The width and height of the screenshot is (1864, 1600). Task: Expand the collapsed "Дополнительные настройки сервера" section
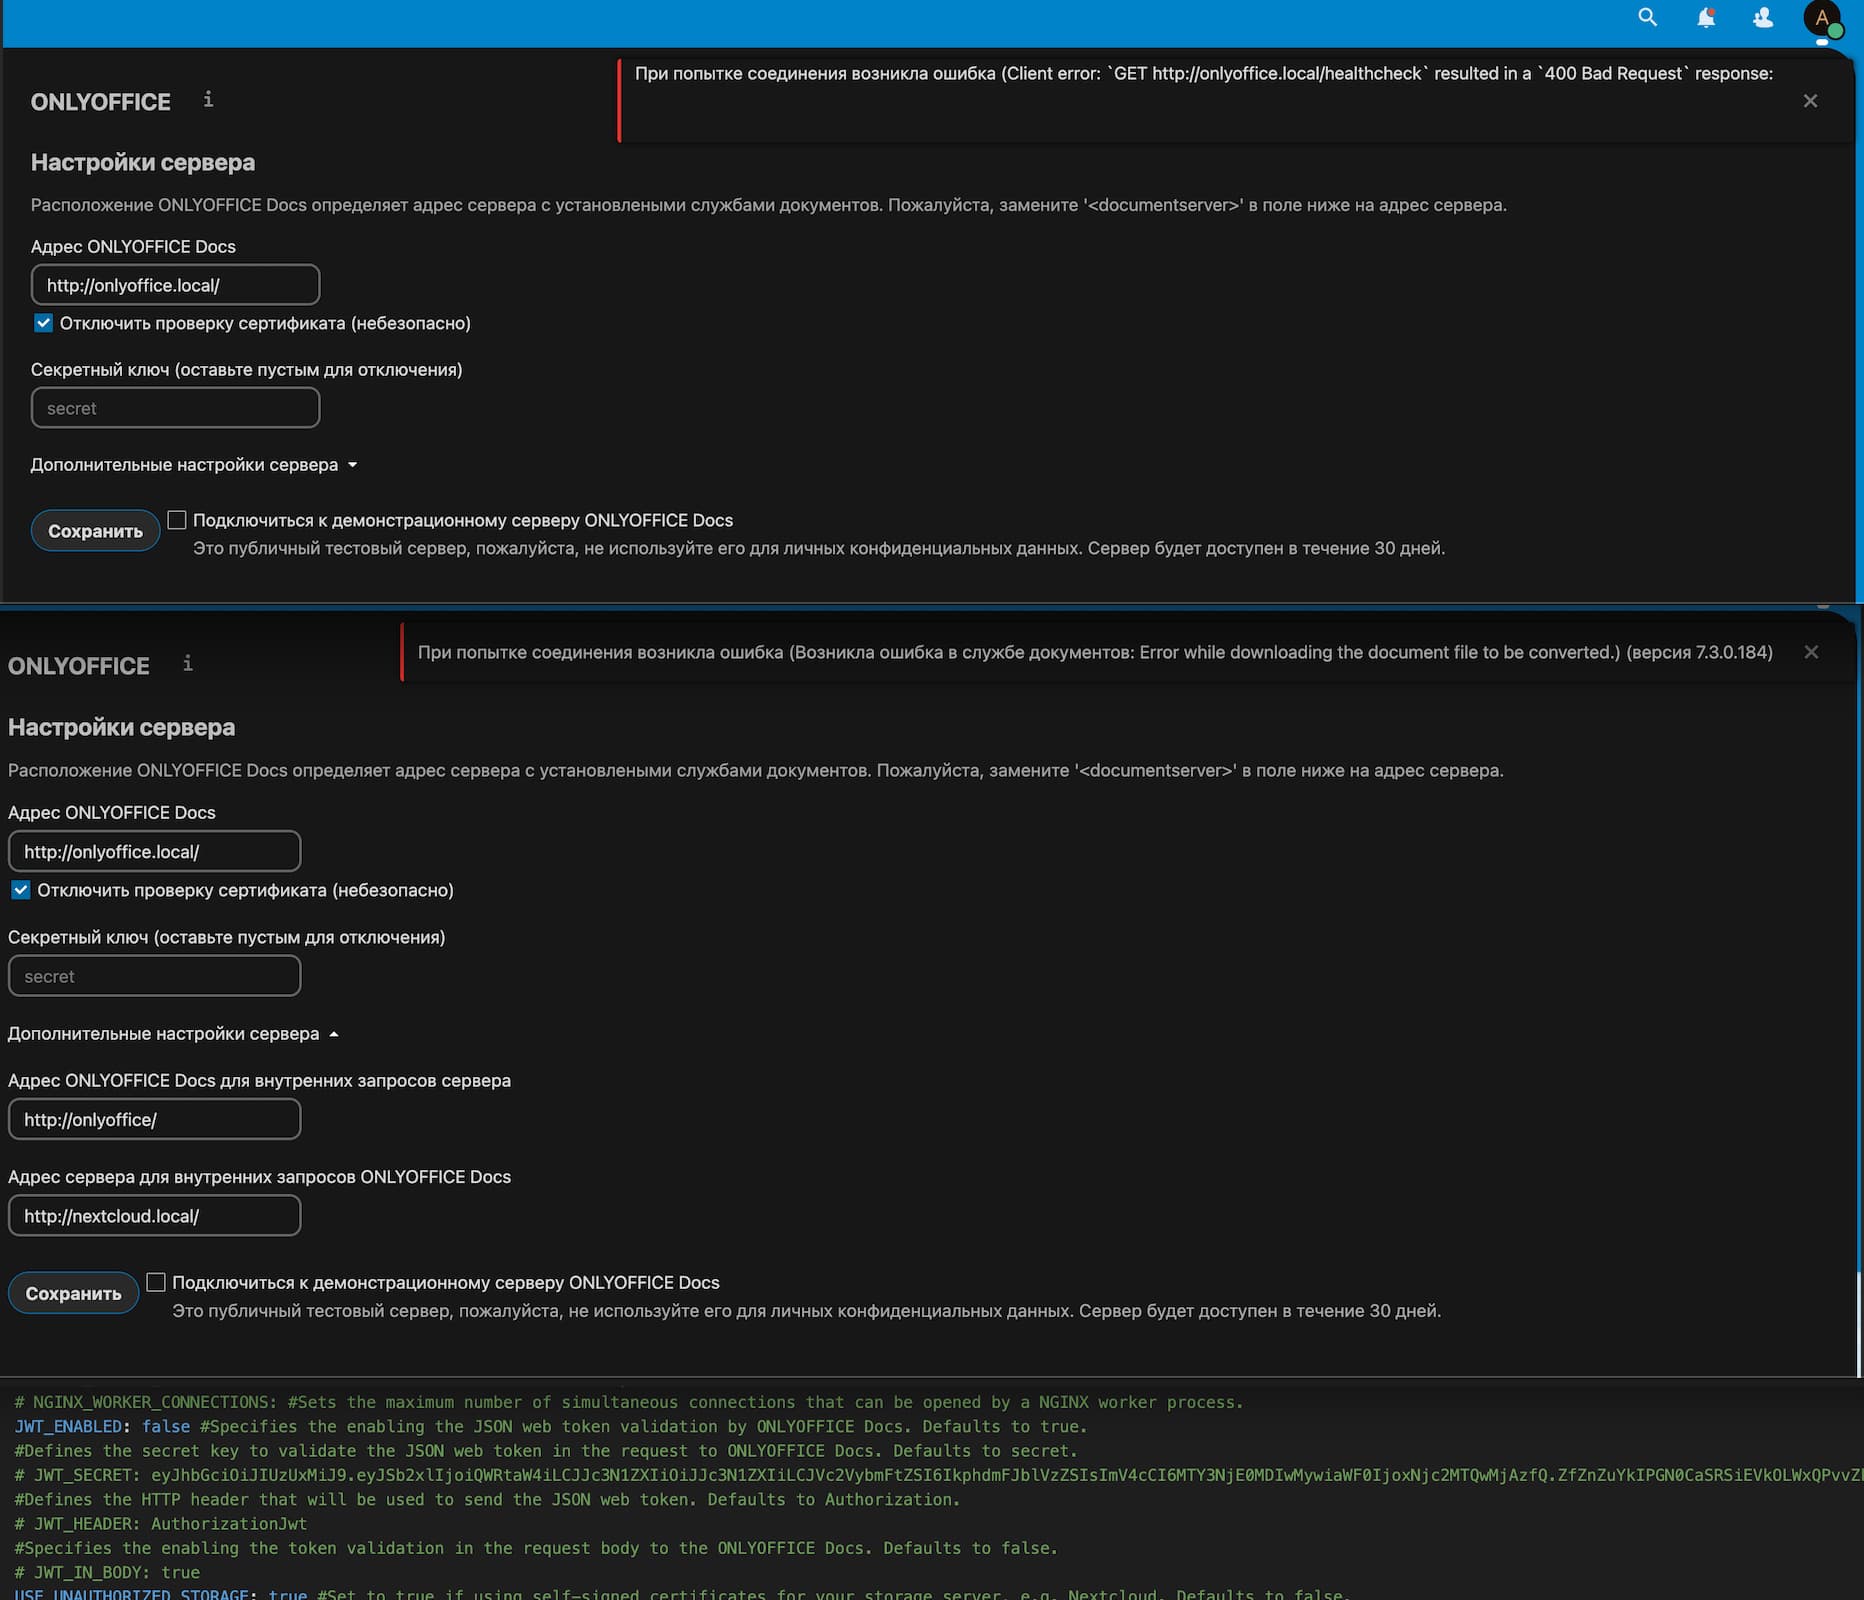coord(194,465)
